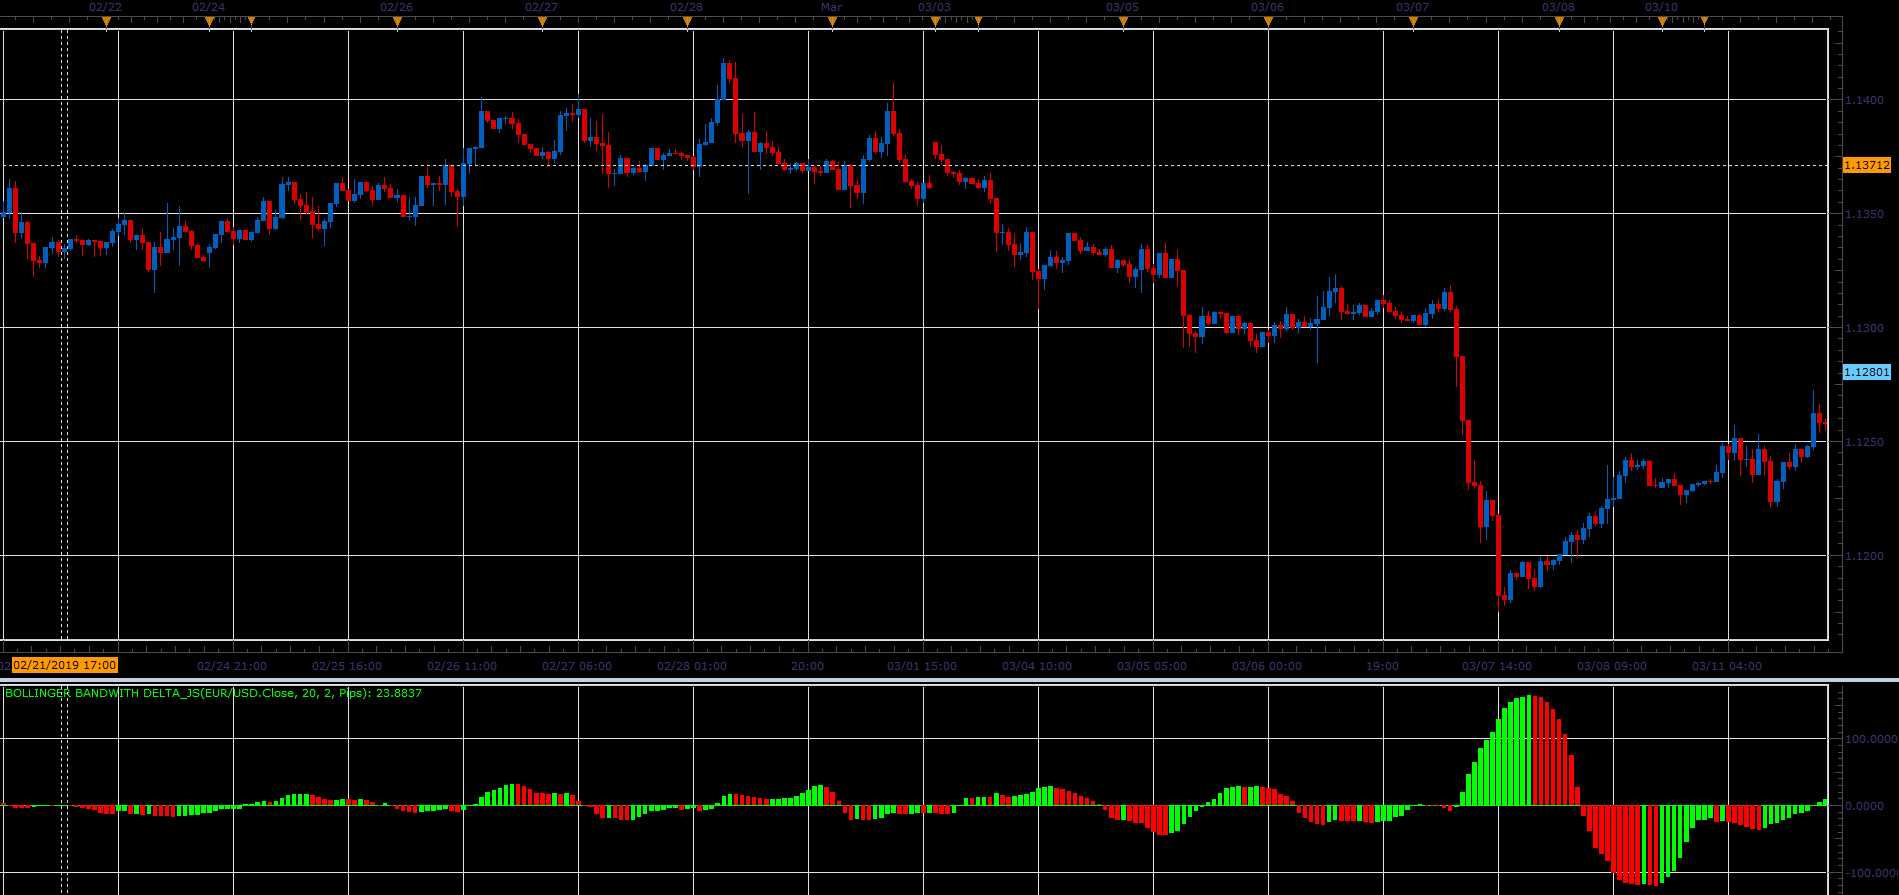Click the orange 02/21/2019 17:00 cursor time tag
1899x895 pixels.
tap(65, 665)
